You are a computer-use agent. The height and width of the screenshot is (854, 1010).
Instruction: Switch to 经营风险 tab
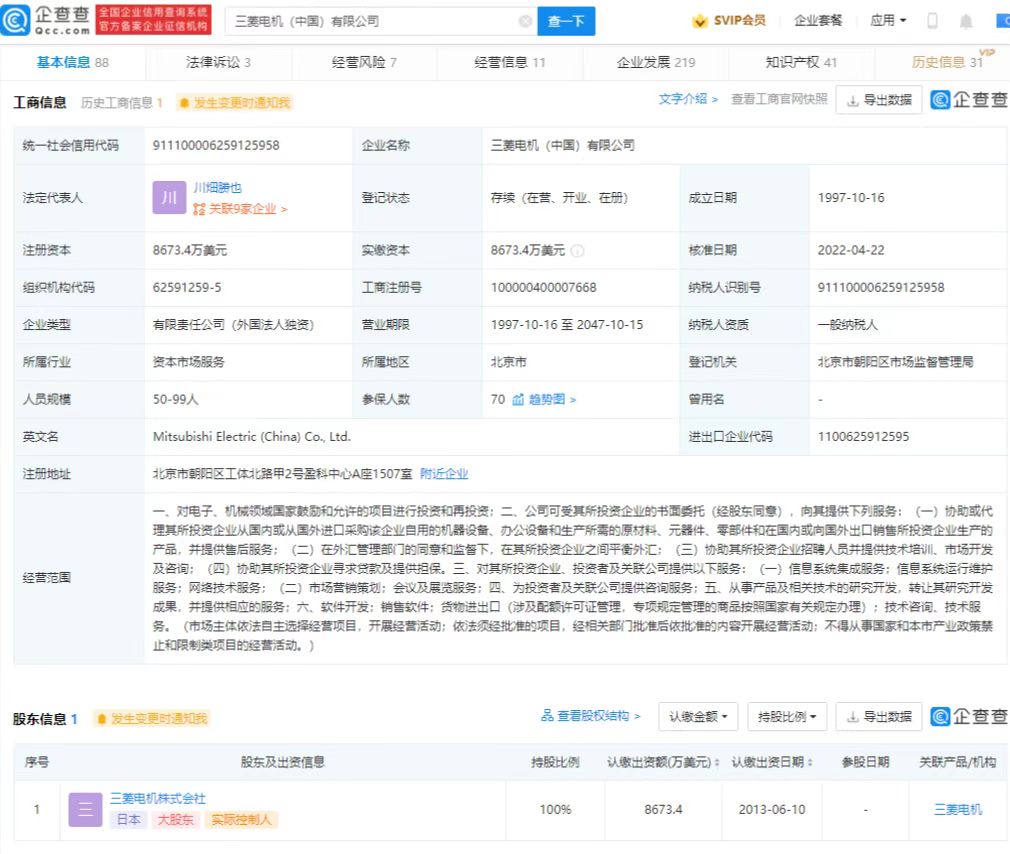pos(364,62)
